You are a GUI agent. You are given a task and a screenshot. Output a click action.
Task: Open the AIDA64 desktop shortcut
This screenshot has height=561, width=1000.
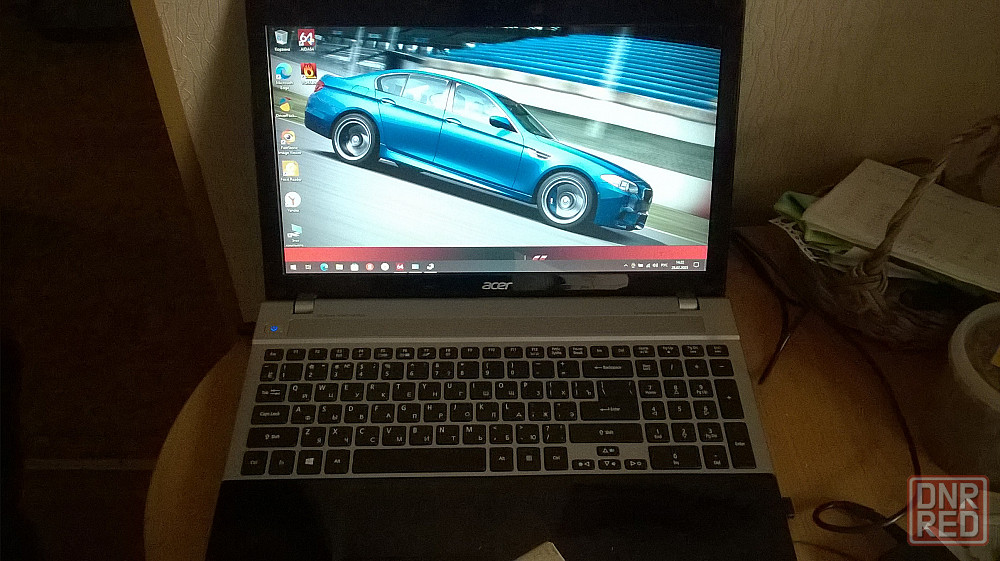coord(307,39)
